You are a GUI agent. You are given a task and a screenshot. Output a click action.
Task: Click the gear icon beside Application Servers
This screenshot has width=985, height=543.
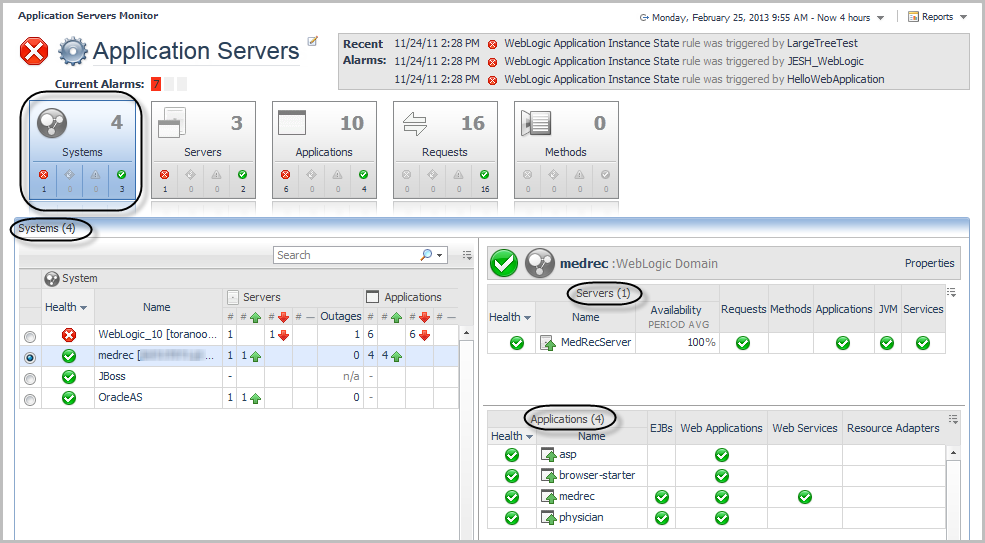(x=72, y=51)
